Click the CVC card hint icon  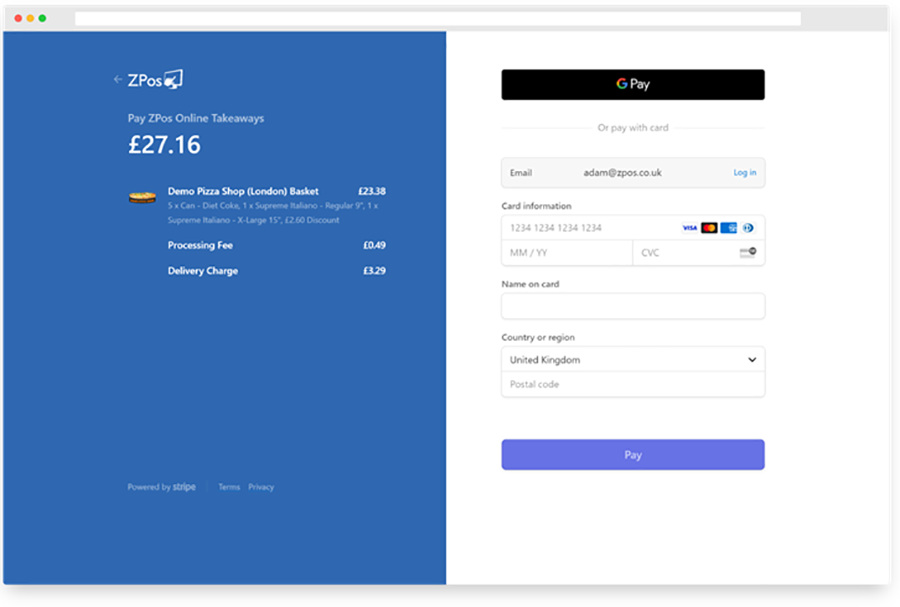pos(747,253)
